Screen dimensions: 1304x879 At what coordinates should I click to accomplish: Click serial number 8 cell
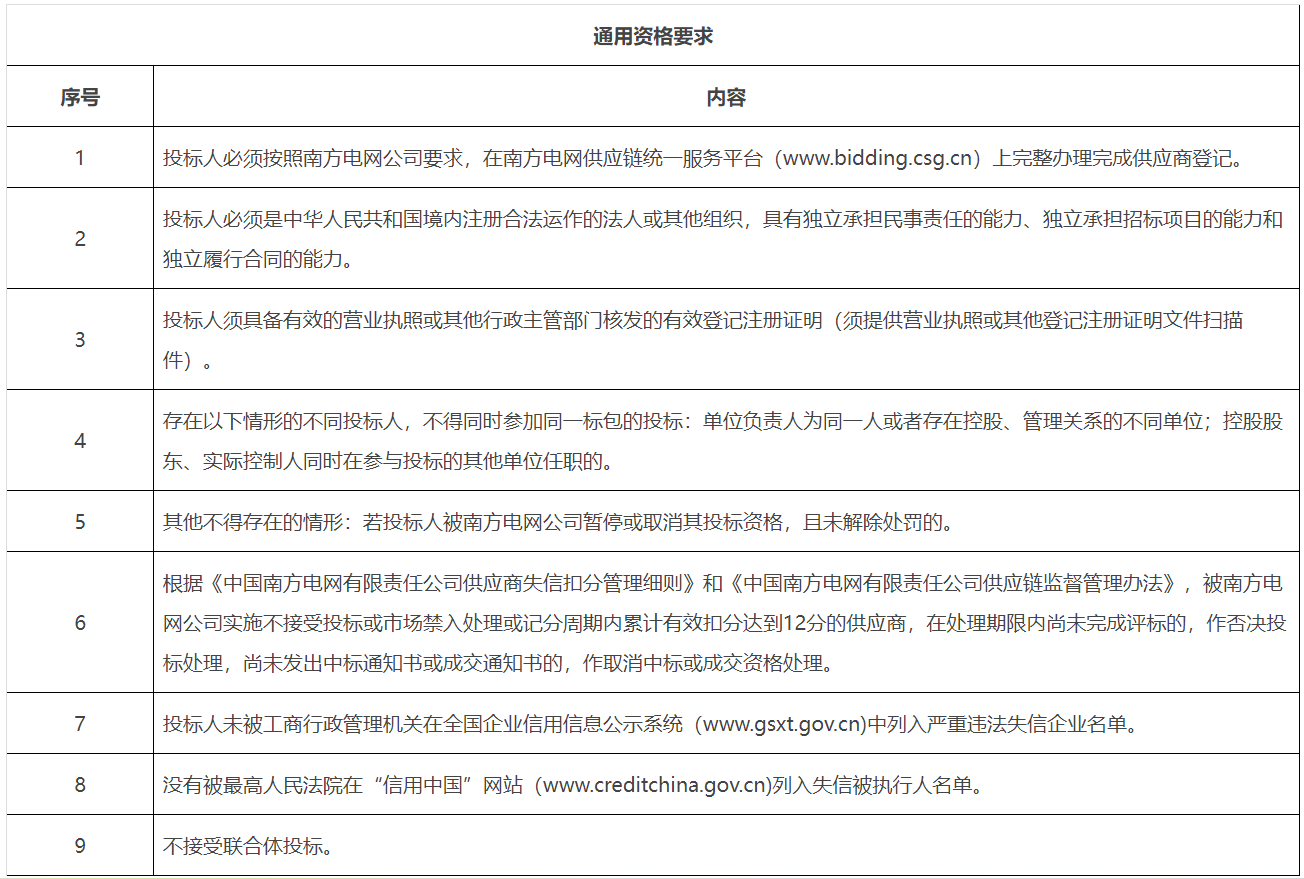[80, 784]
